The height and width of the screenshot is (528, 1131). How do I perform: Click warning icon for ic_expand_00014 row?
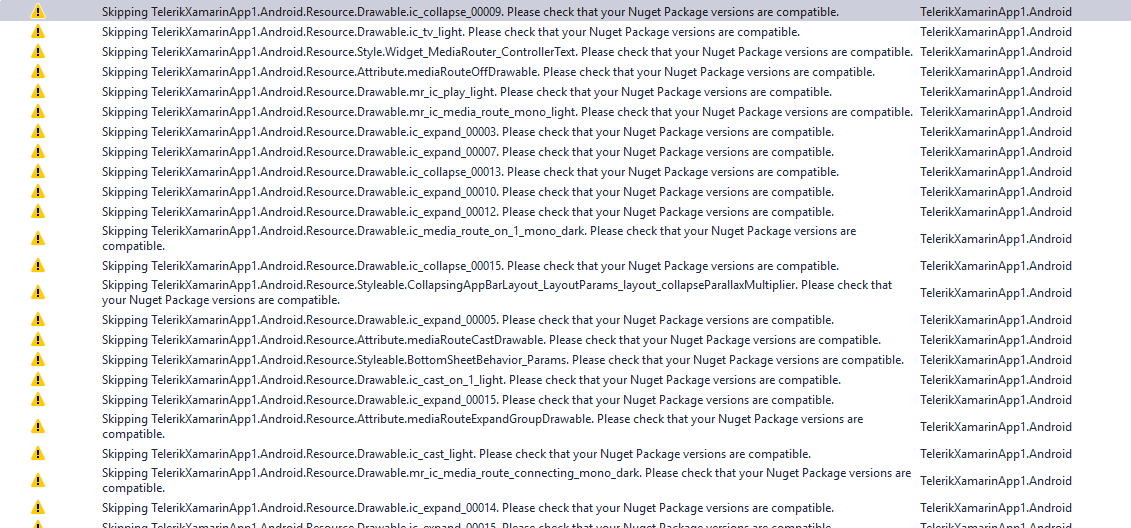[38, 508]
